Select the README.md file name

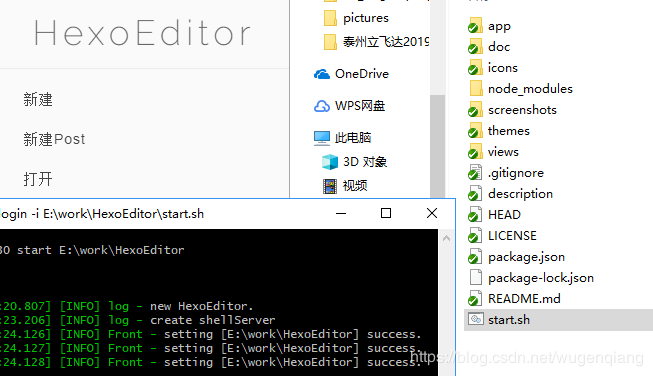[524, 299]
